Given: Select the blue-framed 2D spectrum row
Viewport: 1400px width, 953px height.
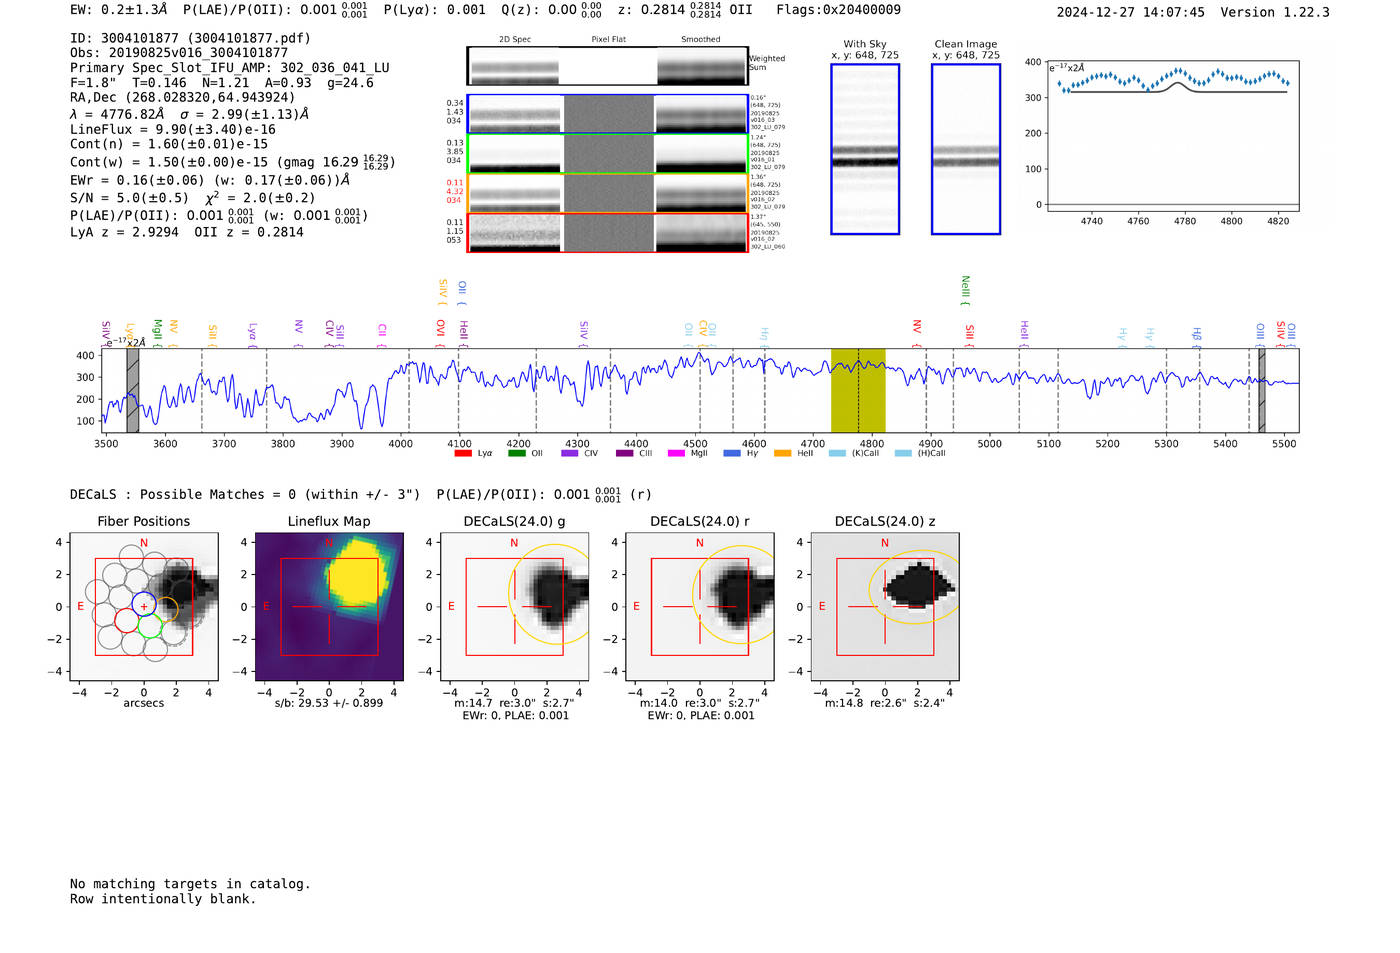Looking at the screenshot, I should pos(608,114).
